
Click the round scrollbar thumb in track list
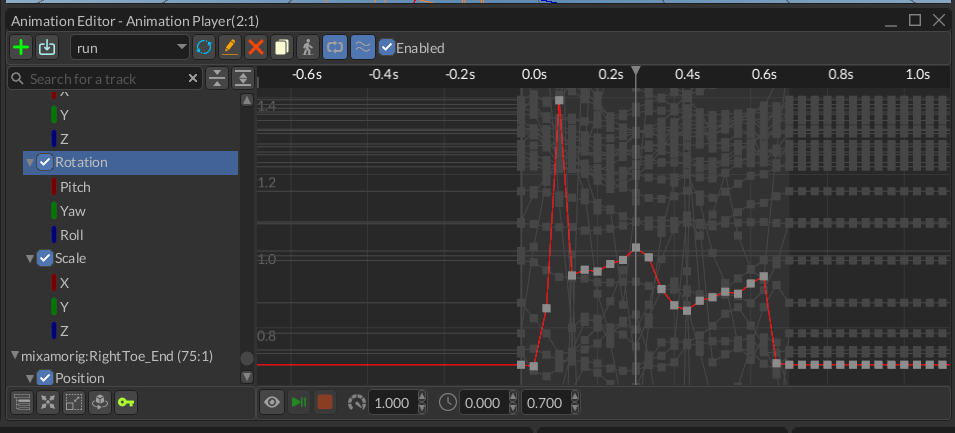pos(247,358)
